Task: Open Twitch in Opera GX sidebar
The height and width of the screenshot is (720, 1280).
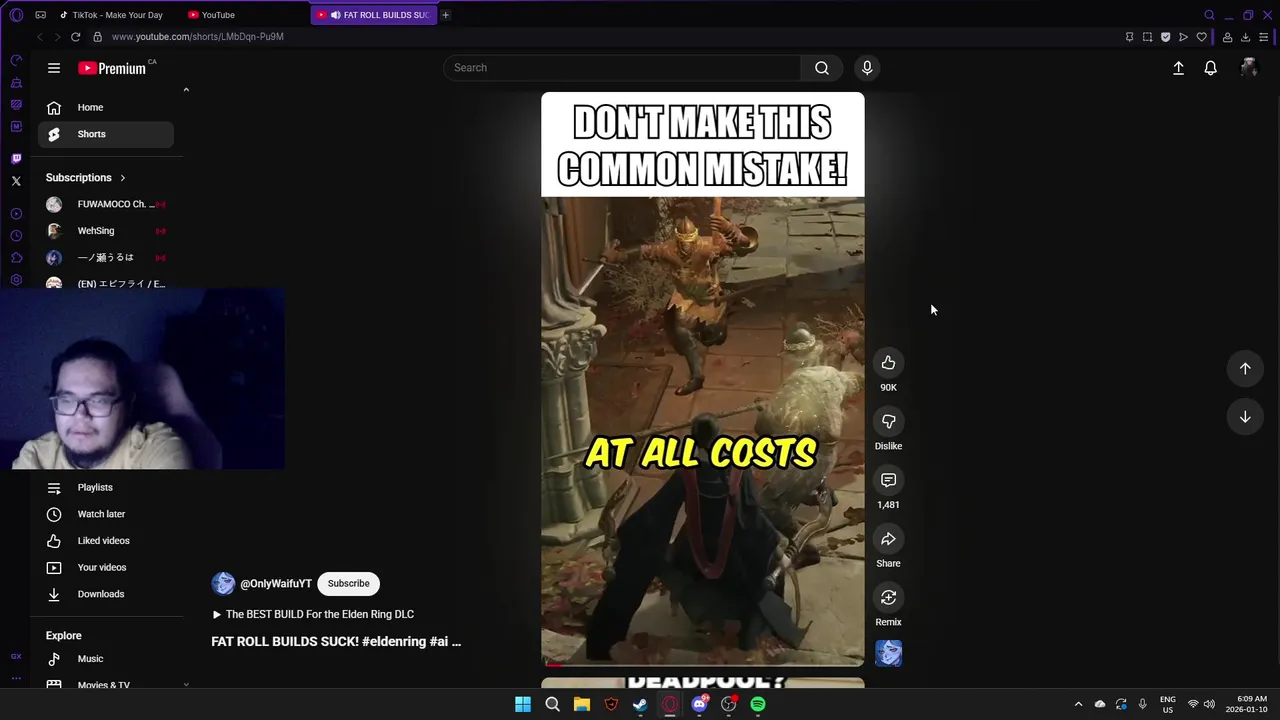Action: coord(16,159)
